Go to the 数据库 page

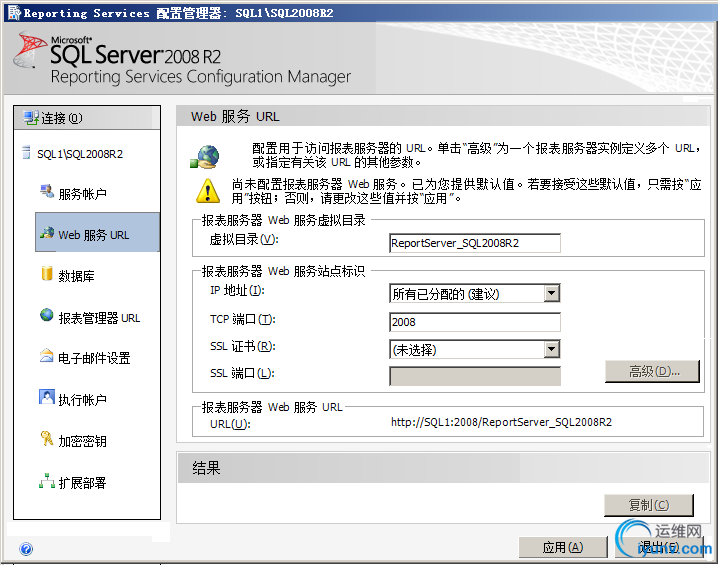[76, 276]
